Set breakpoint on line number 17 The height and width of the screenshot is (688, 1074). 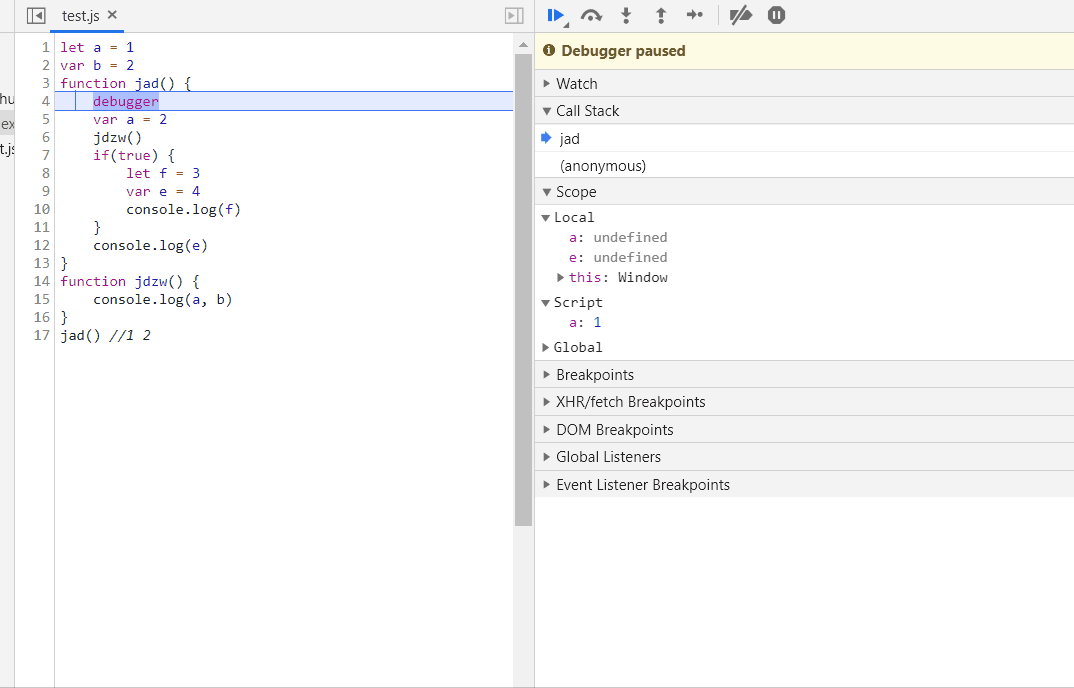coord(42,335)
